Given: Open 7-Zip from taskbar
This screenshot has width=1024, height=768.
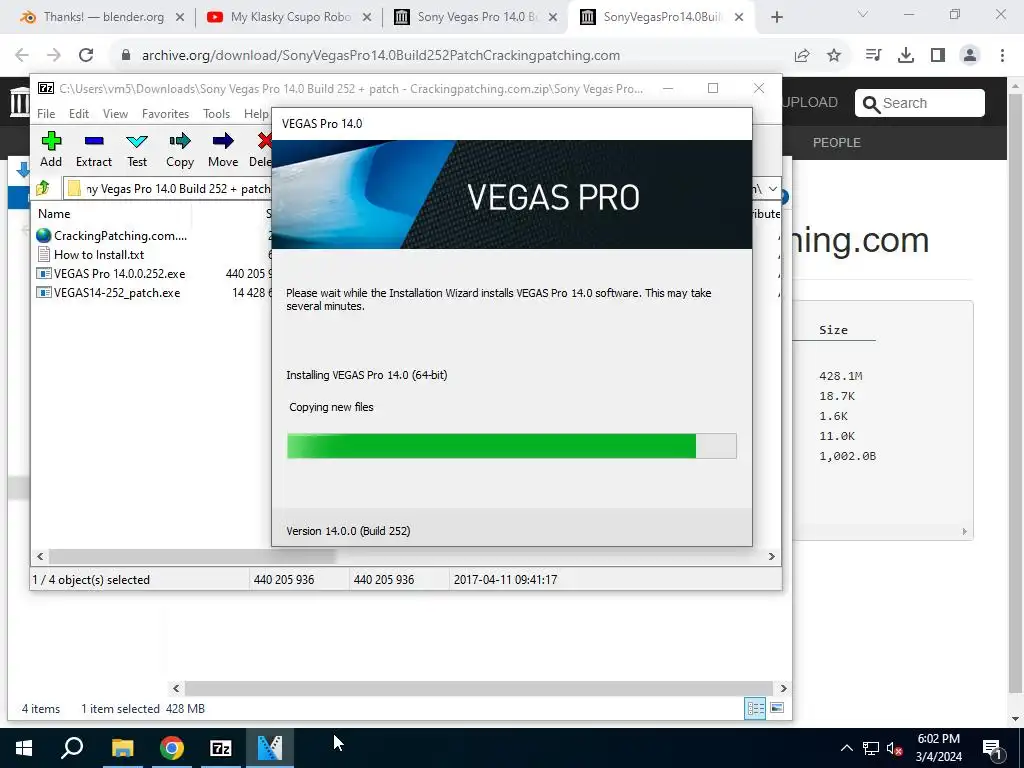Looking at the screenshot, I should [x=221, y=748].
